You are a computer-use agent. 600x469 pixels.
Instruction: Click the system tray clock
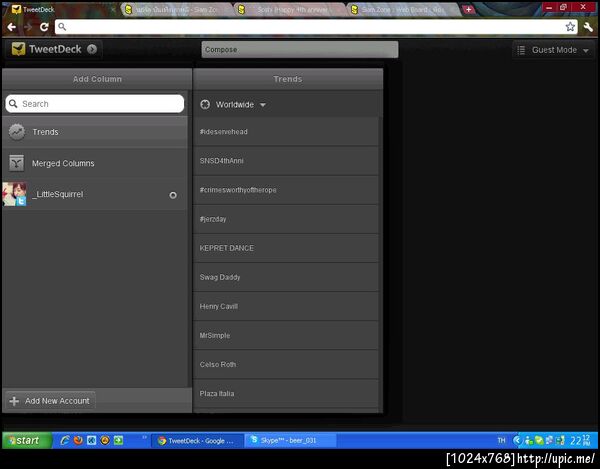(580, 441)
